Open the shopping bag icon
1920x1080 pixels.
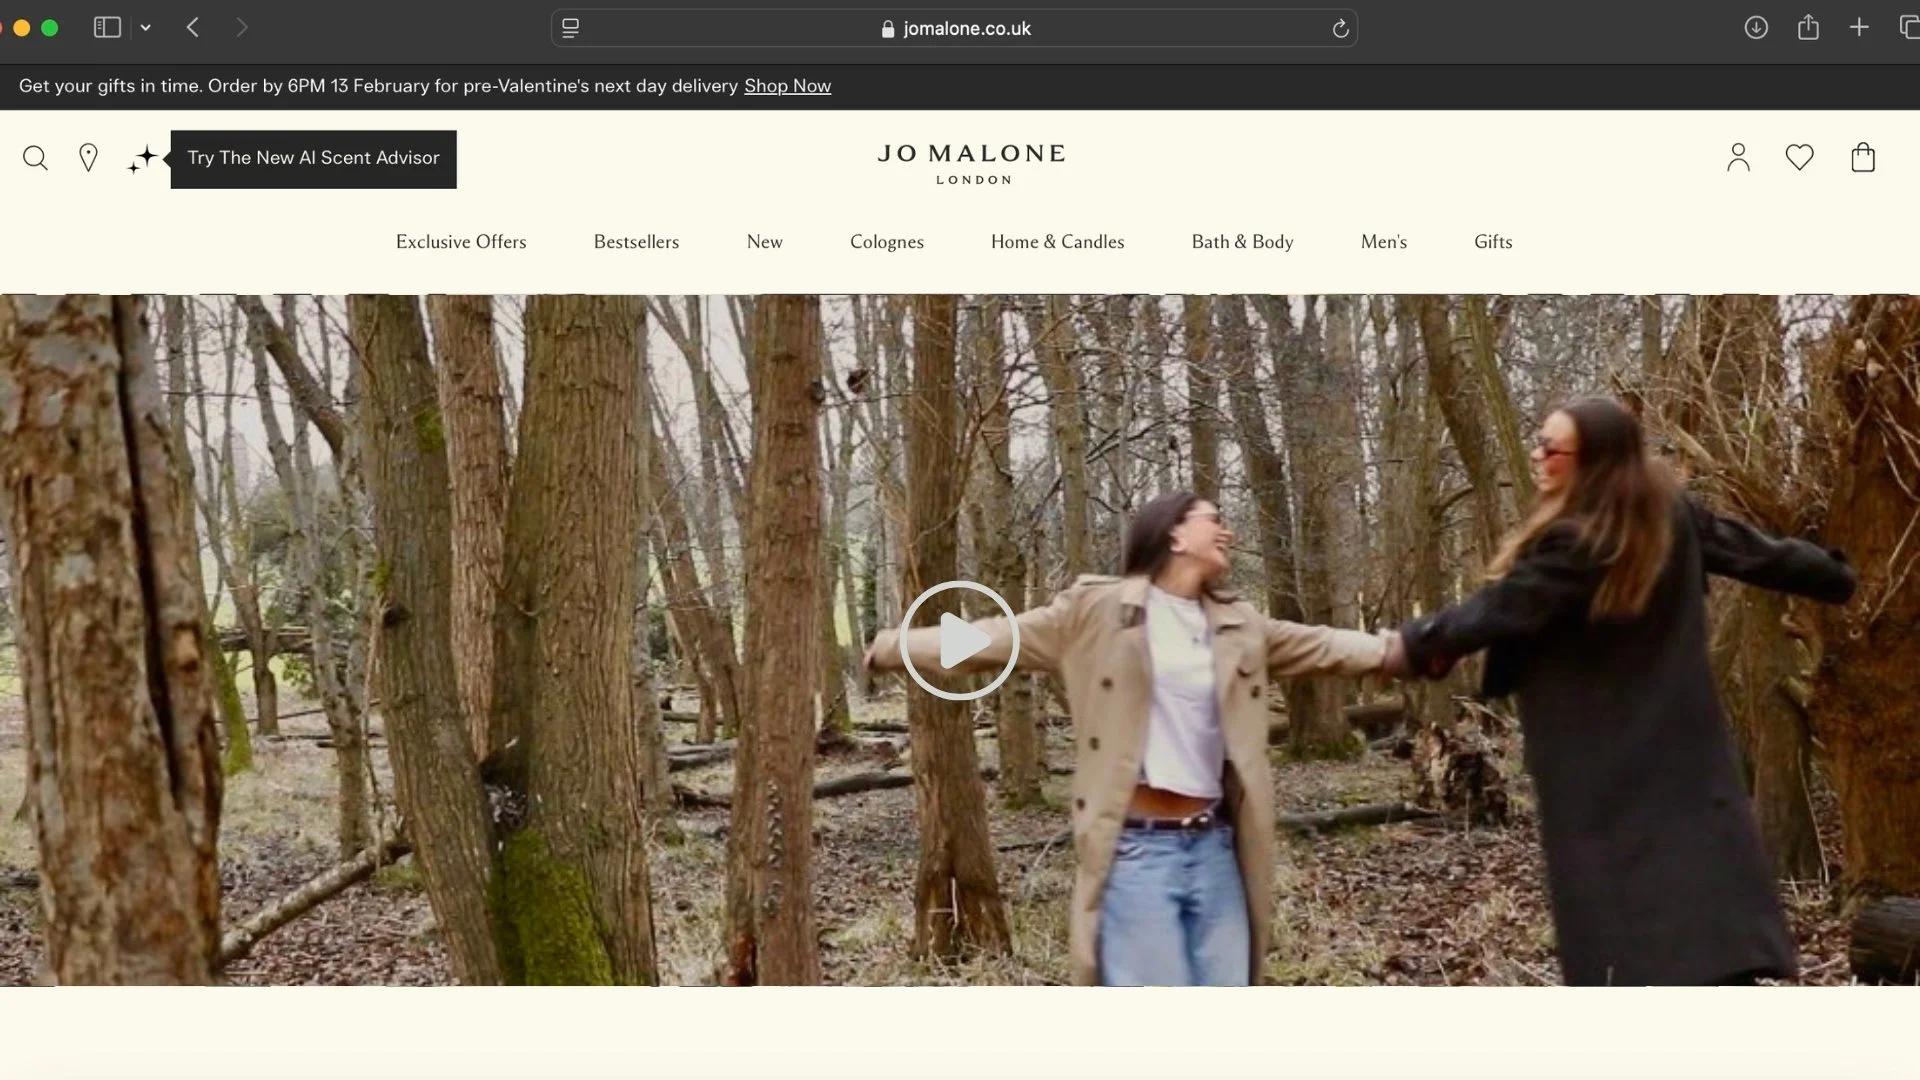[x=1862, y=157]
